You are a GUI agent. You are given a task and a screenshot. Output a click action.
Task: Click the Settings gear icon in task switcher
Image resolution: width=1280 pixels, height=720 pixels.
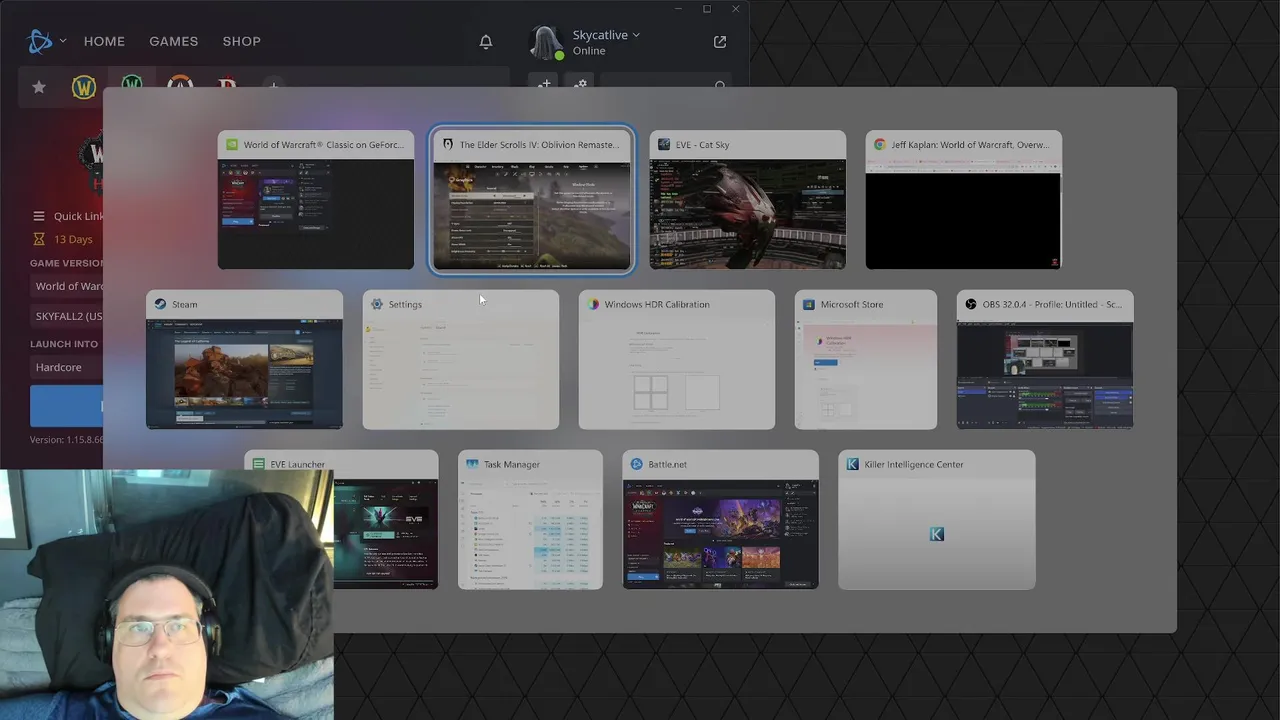point(376,304)
